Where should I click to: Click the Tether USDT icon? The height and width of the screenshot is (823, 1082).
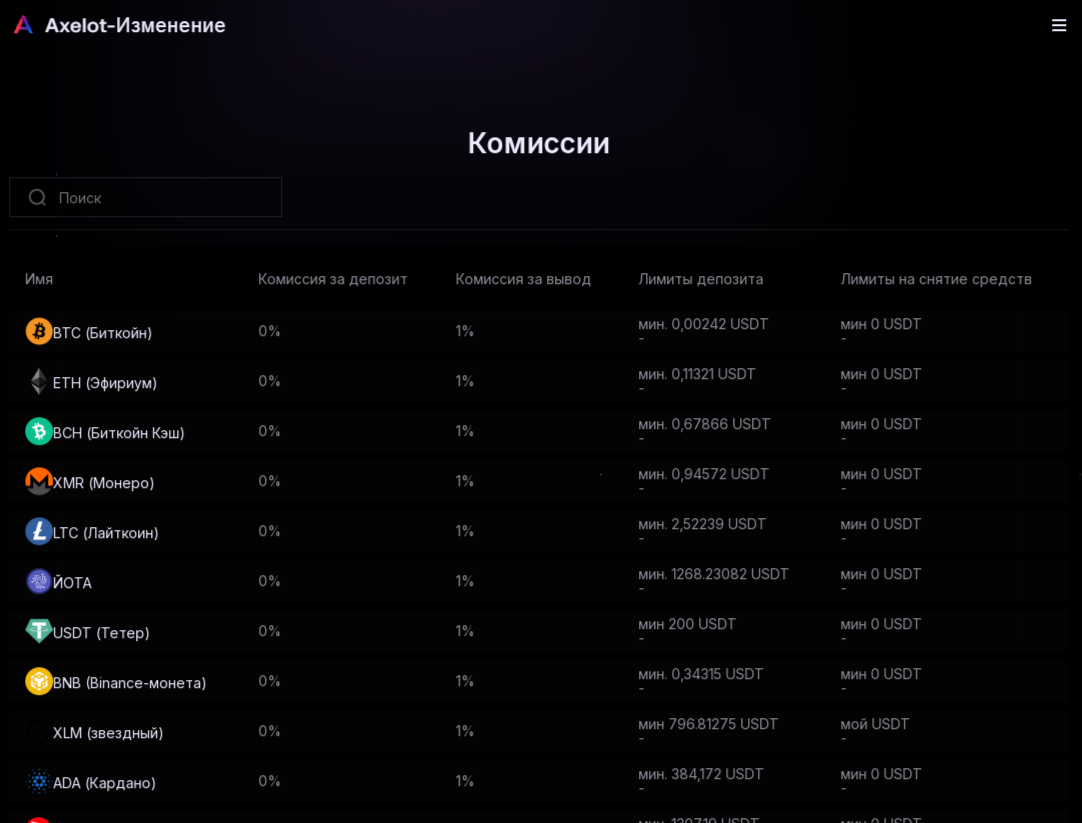(x=39, y=631)
